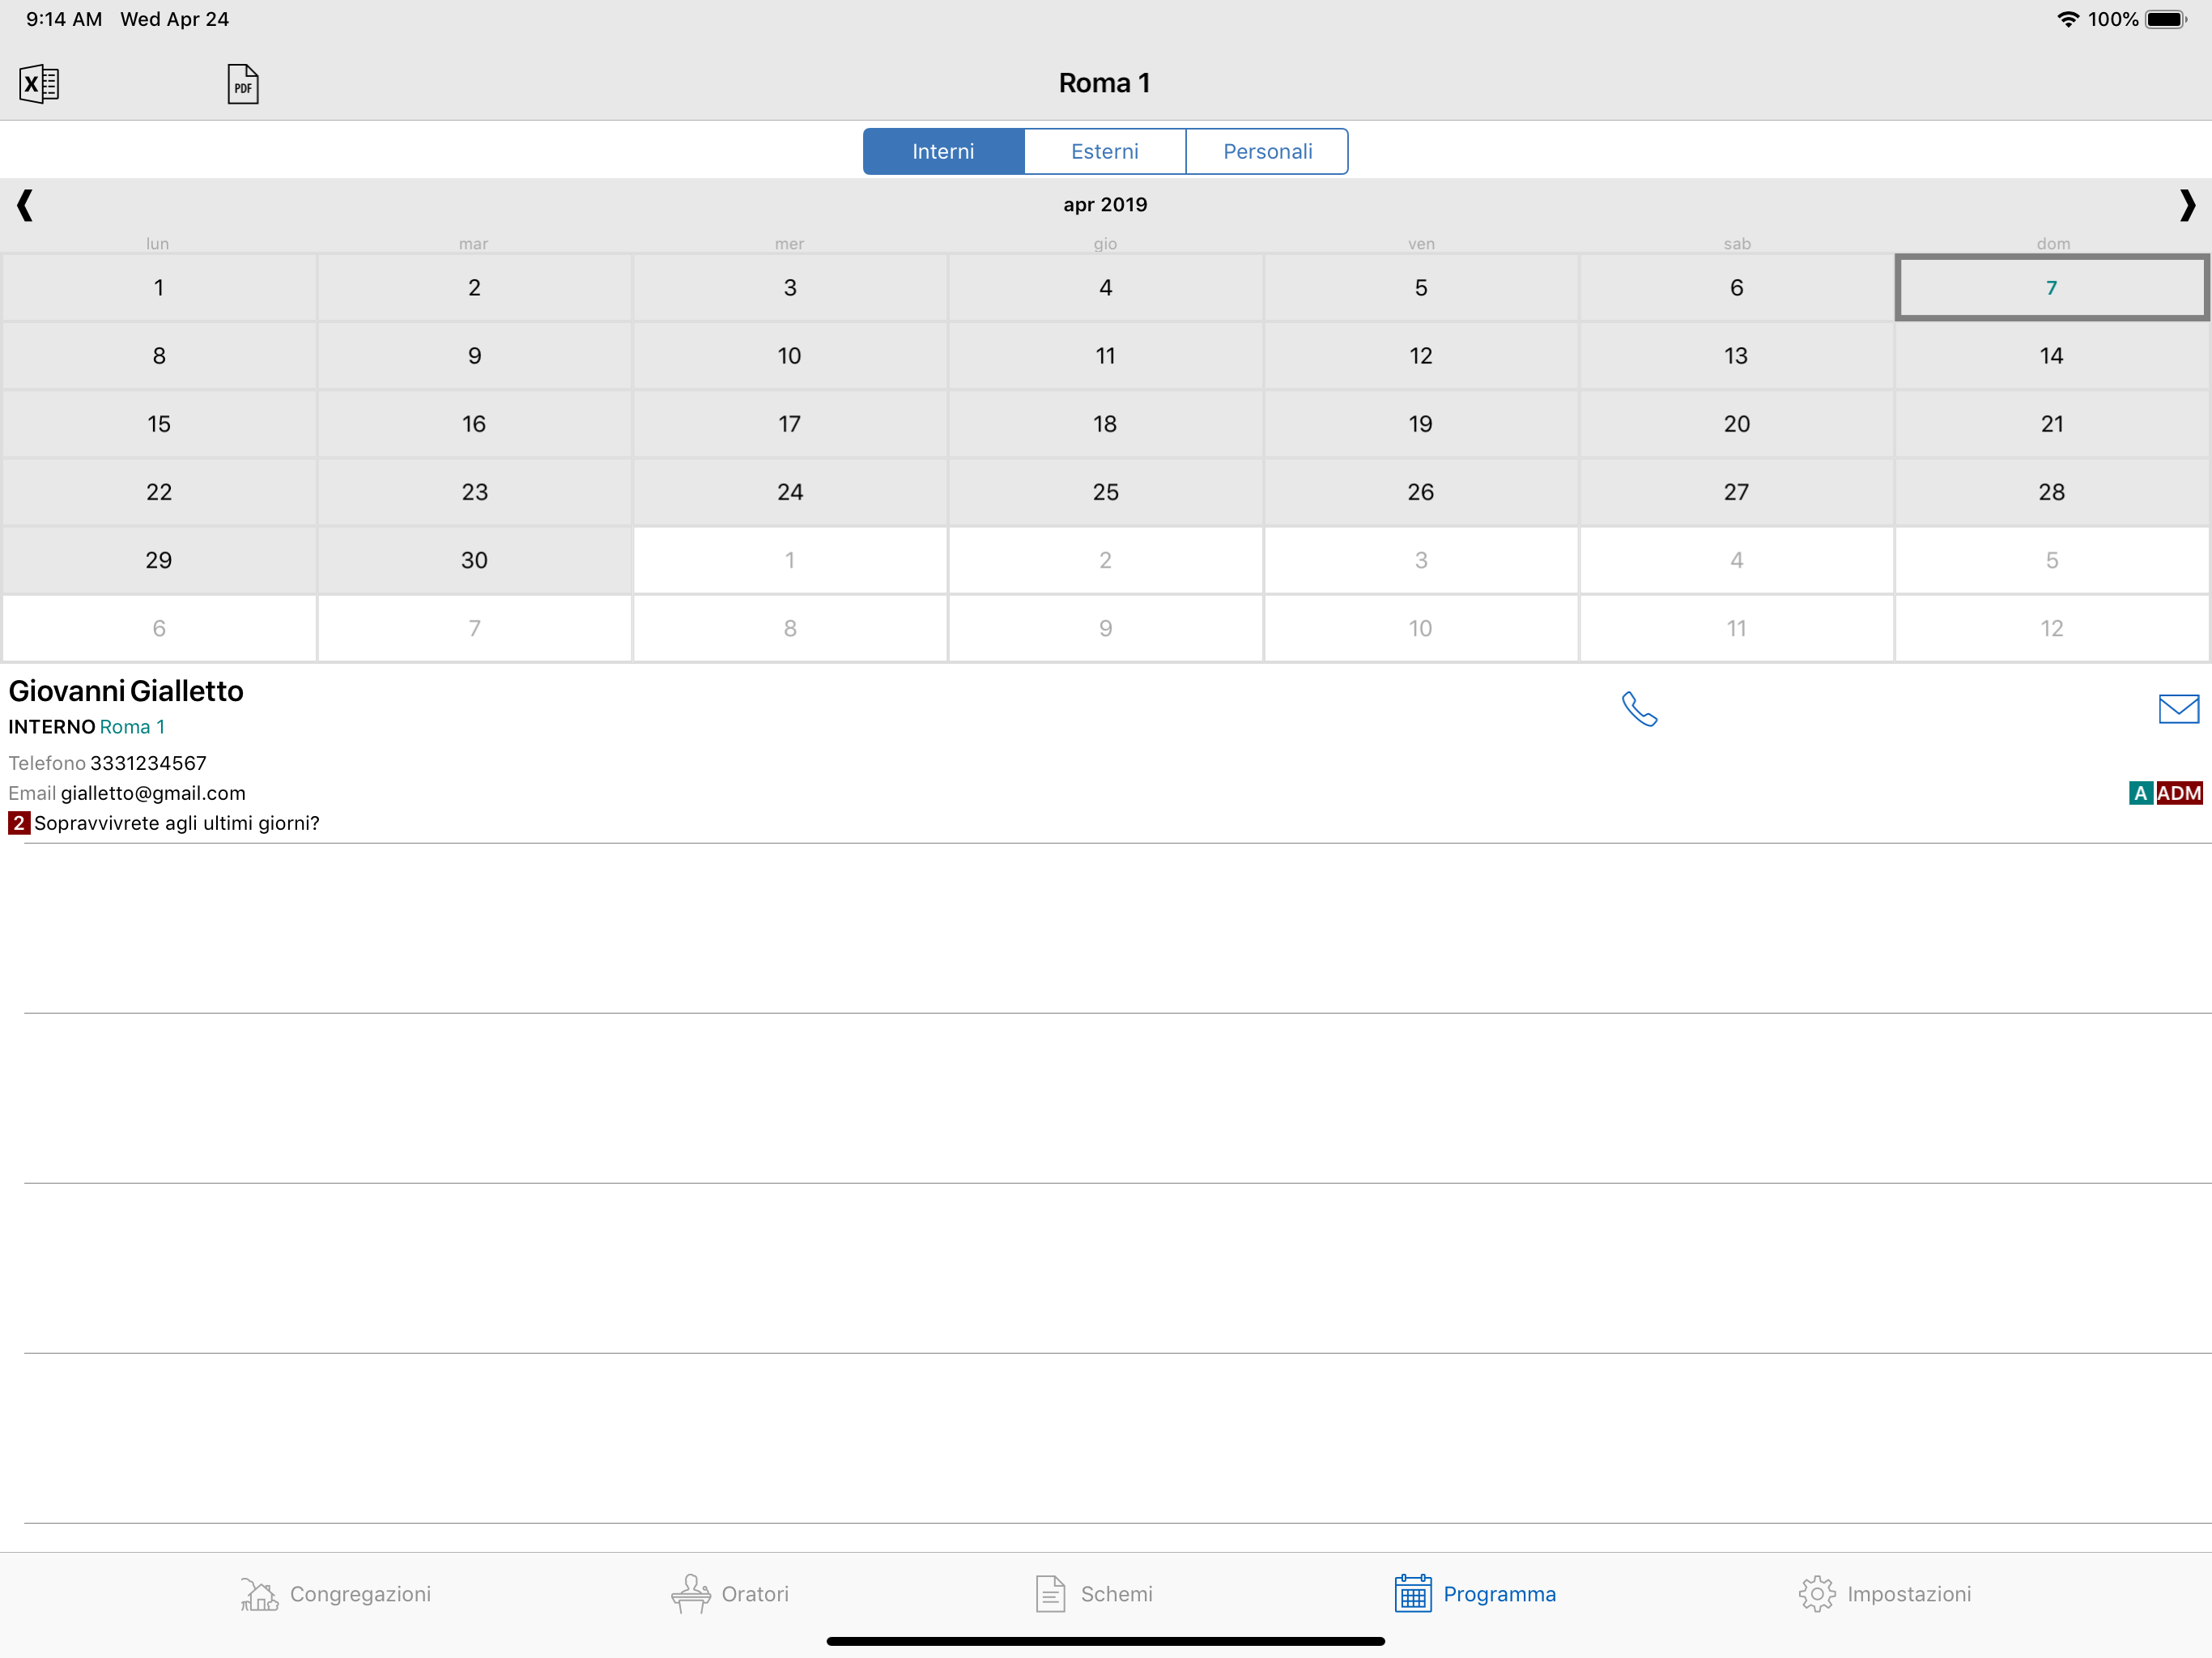Send email via envelope icon
This screenshot has height=1658, width=2212.
tap(2179, 709)
